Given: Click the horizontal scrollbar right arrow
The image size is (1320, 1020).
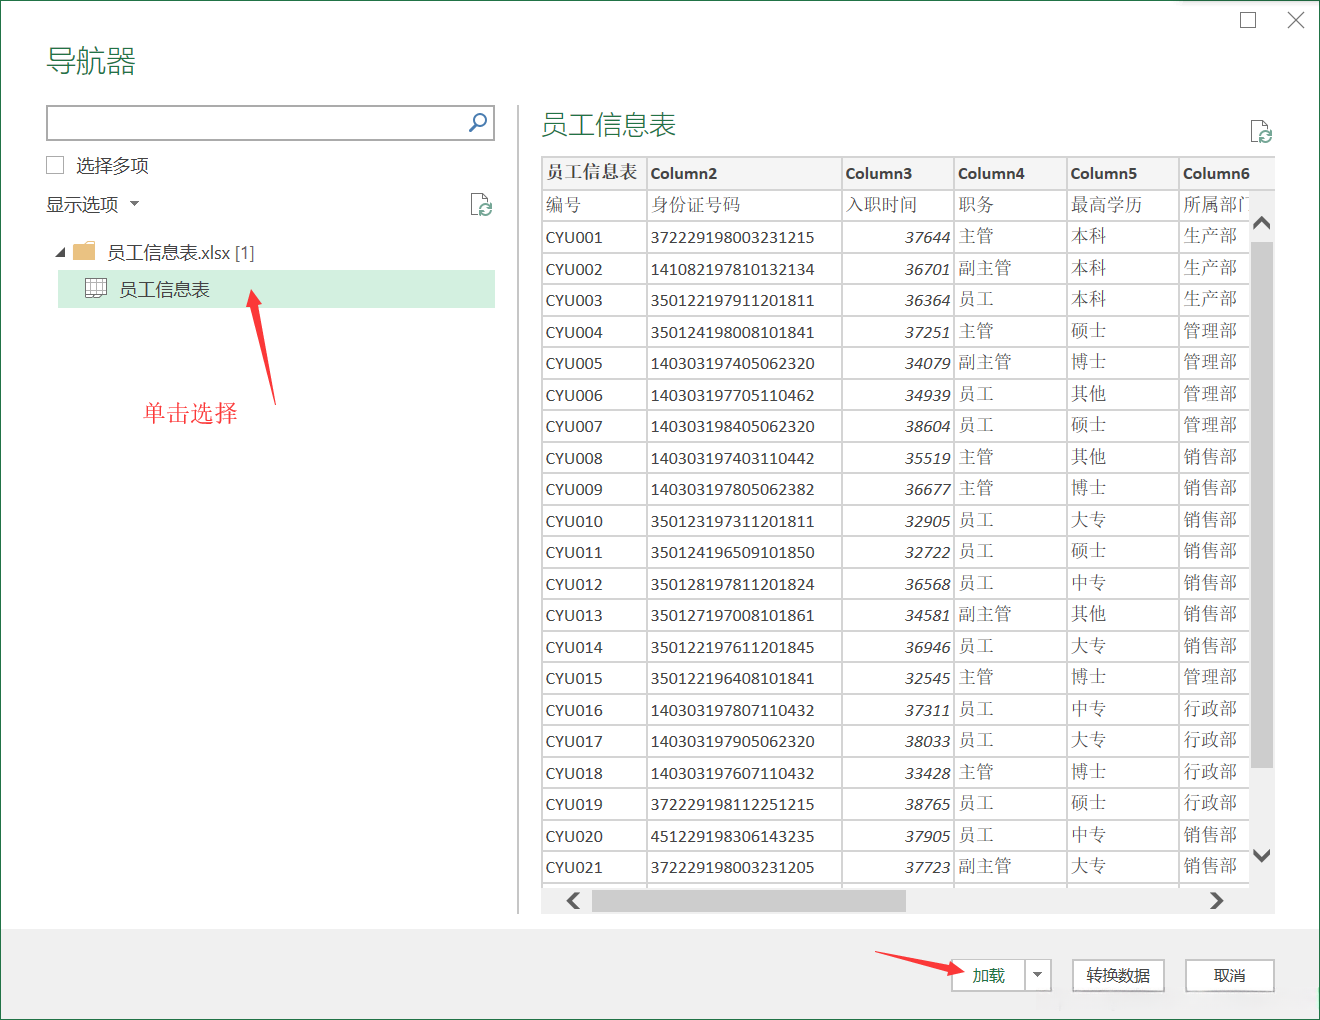Looking at the screenshot, I should point(1217,901).
